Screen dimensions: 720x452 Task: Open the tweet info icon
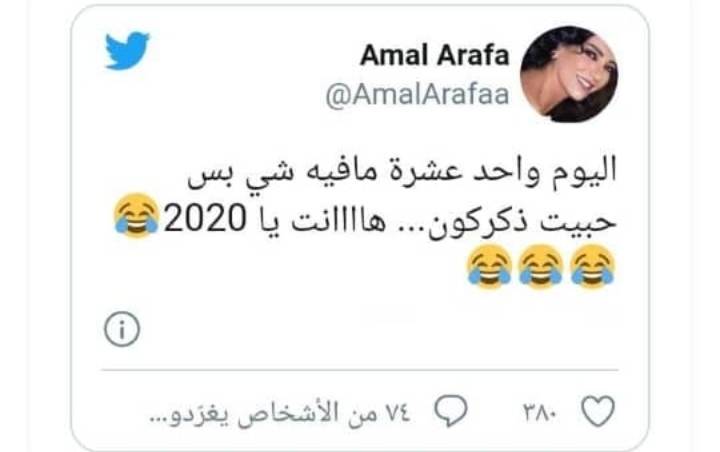[x=122, y=329]
